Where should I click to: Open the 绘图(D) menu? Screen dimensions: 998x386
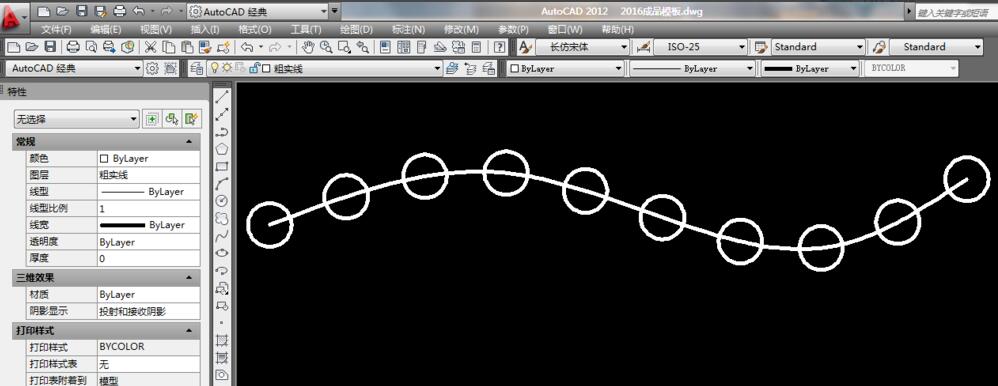click(x=356, y=29)
